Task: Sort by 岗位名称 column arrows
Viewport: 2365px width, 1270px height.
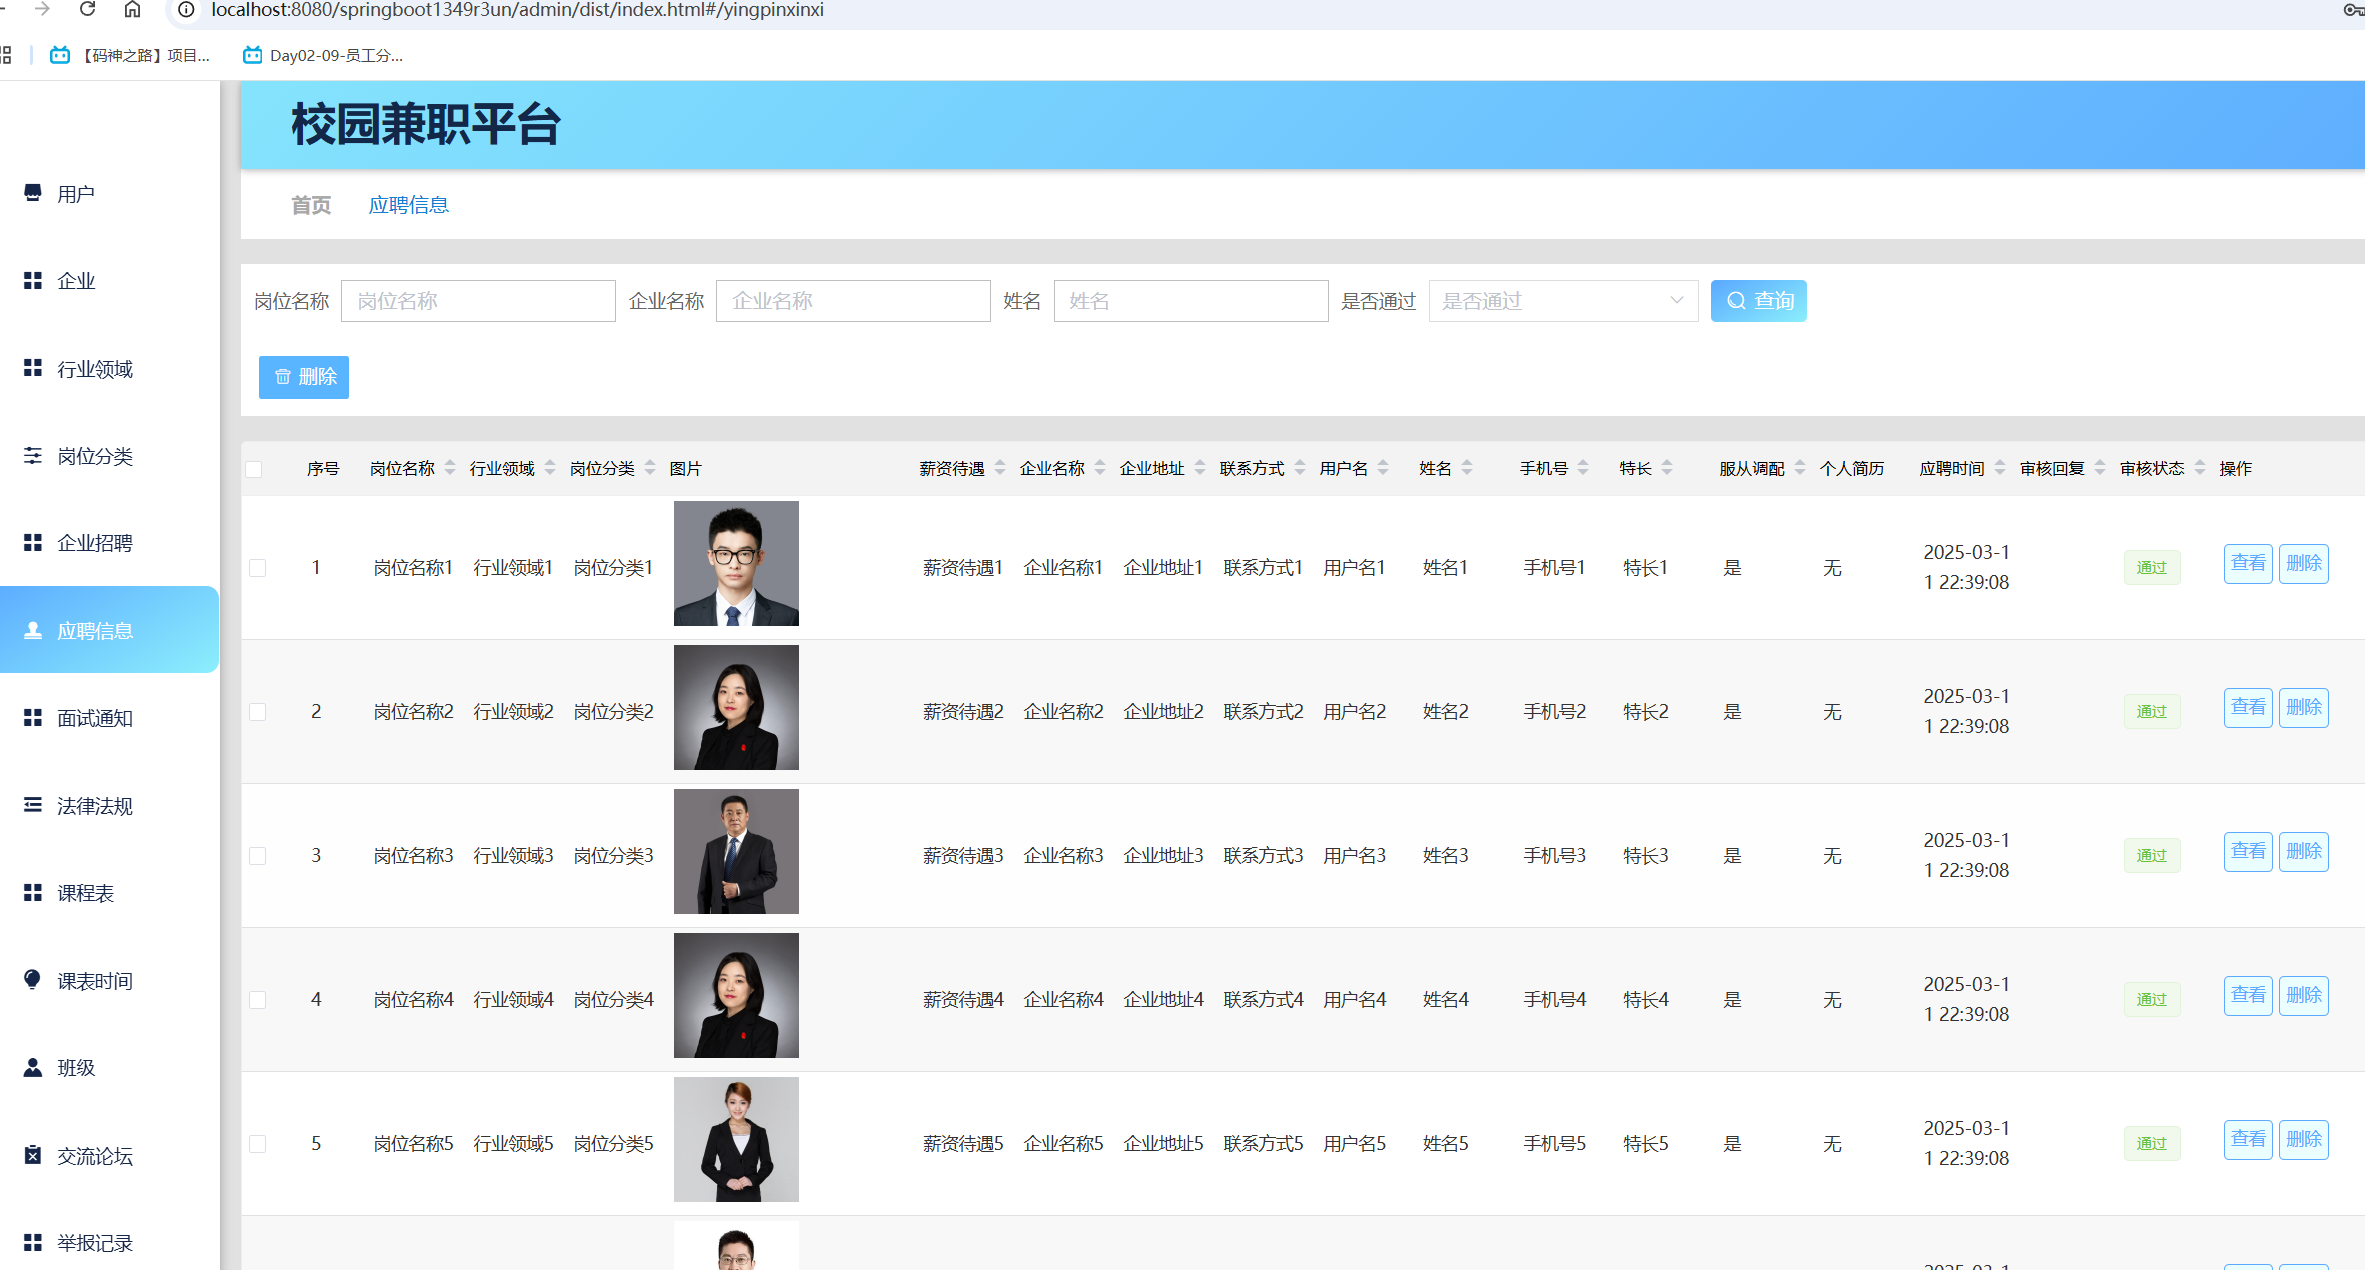Action: [450, 468]
